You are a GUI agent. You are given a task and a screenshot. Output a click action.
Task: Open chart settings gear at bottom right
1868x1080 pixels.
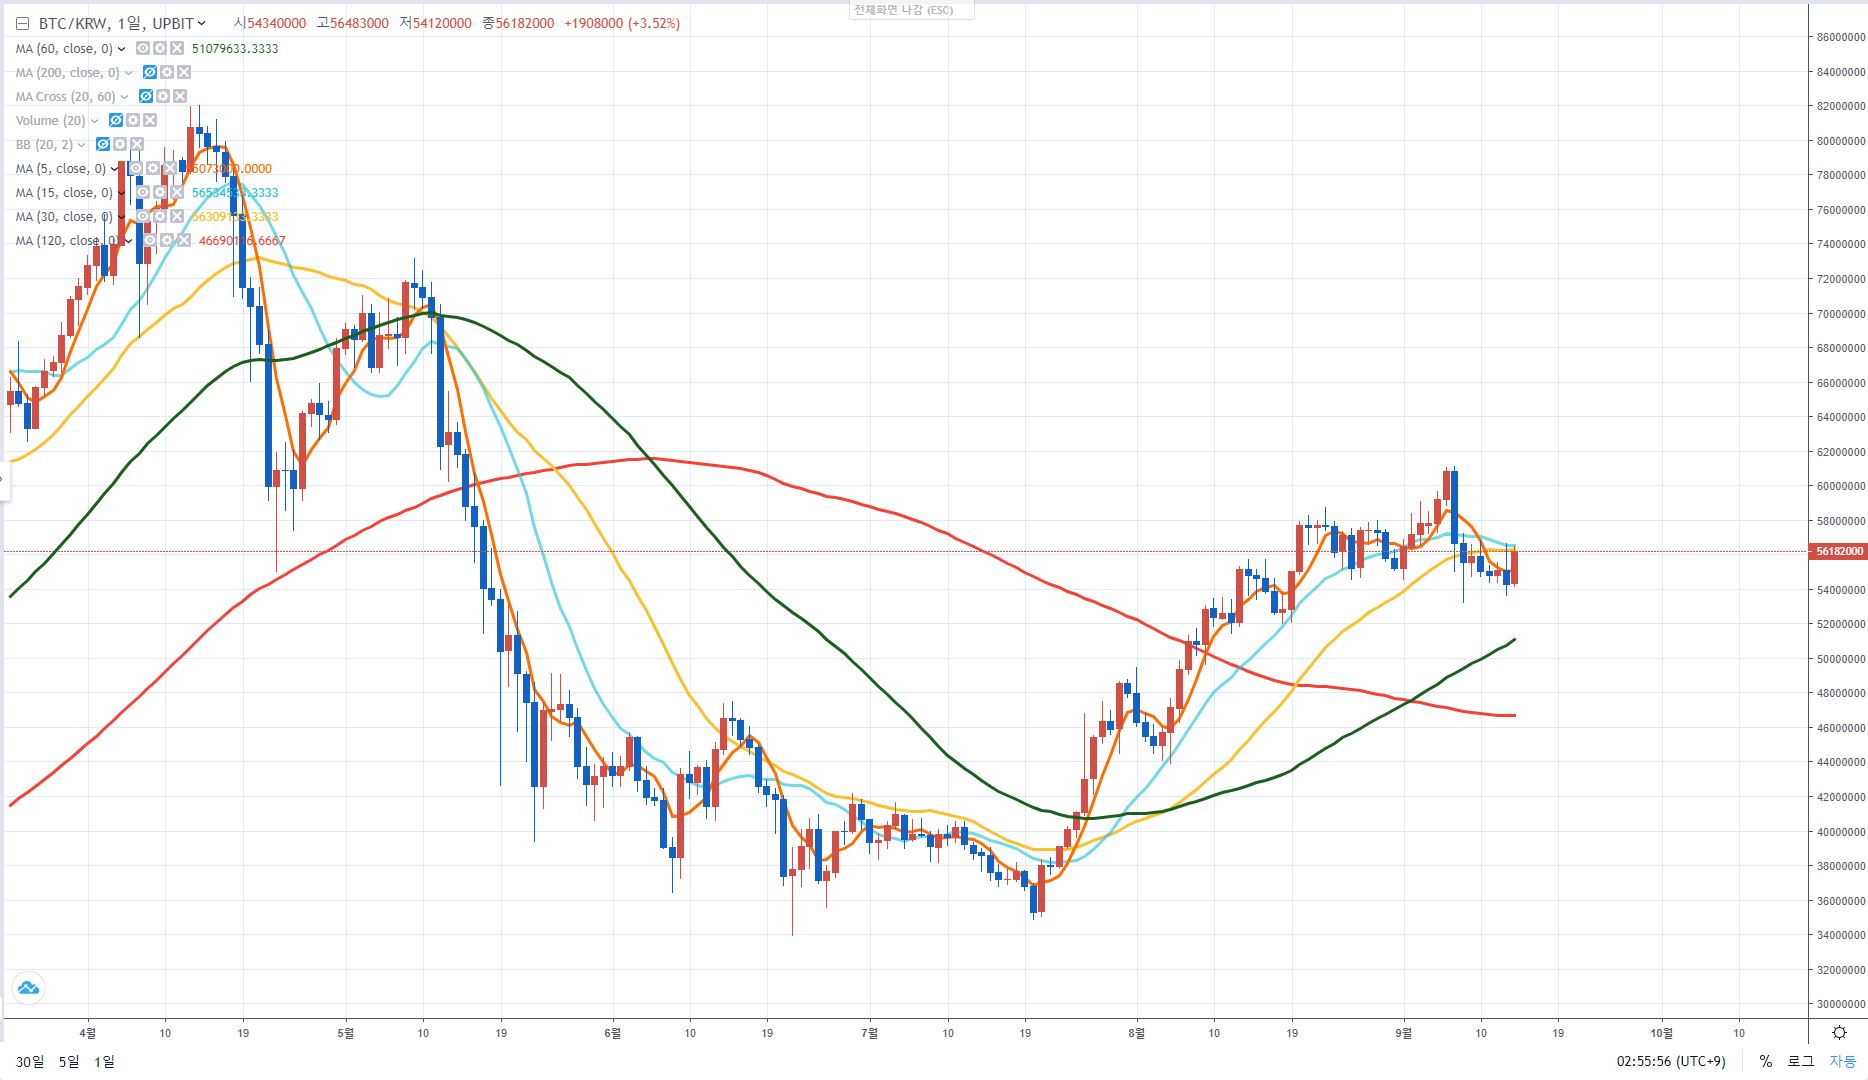[x=1839, y=1033]
